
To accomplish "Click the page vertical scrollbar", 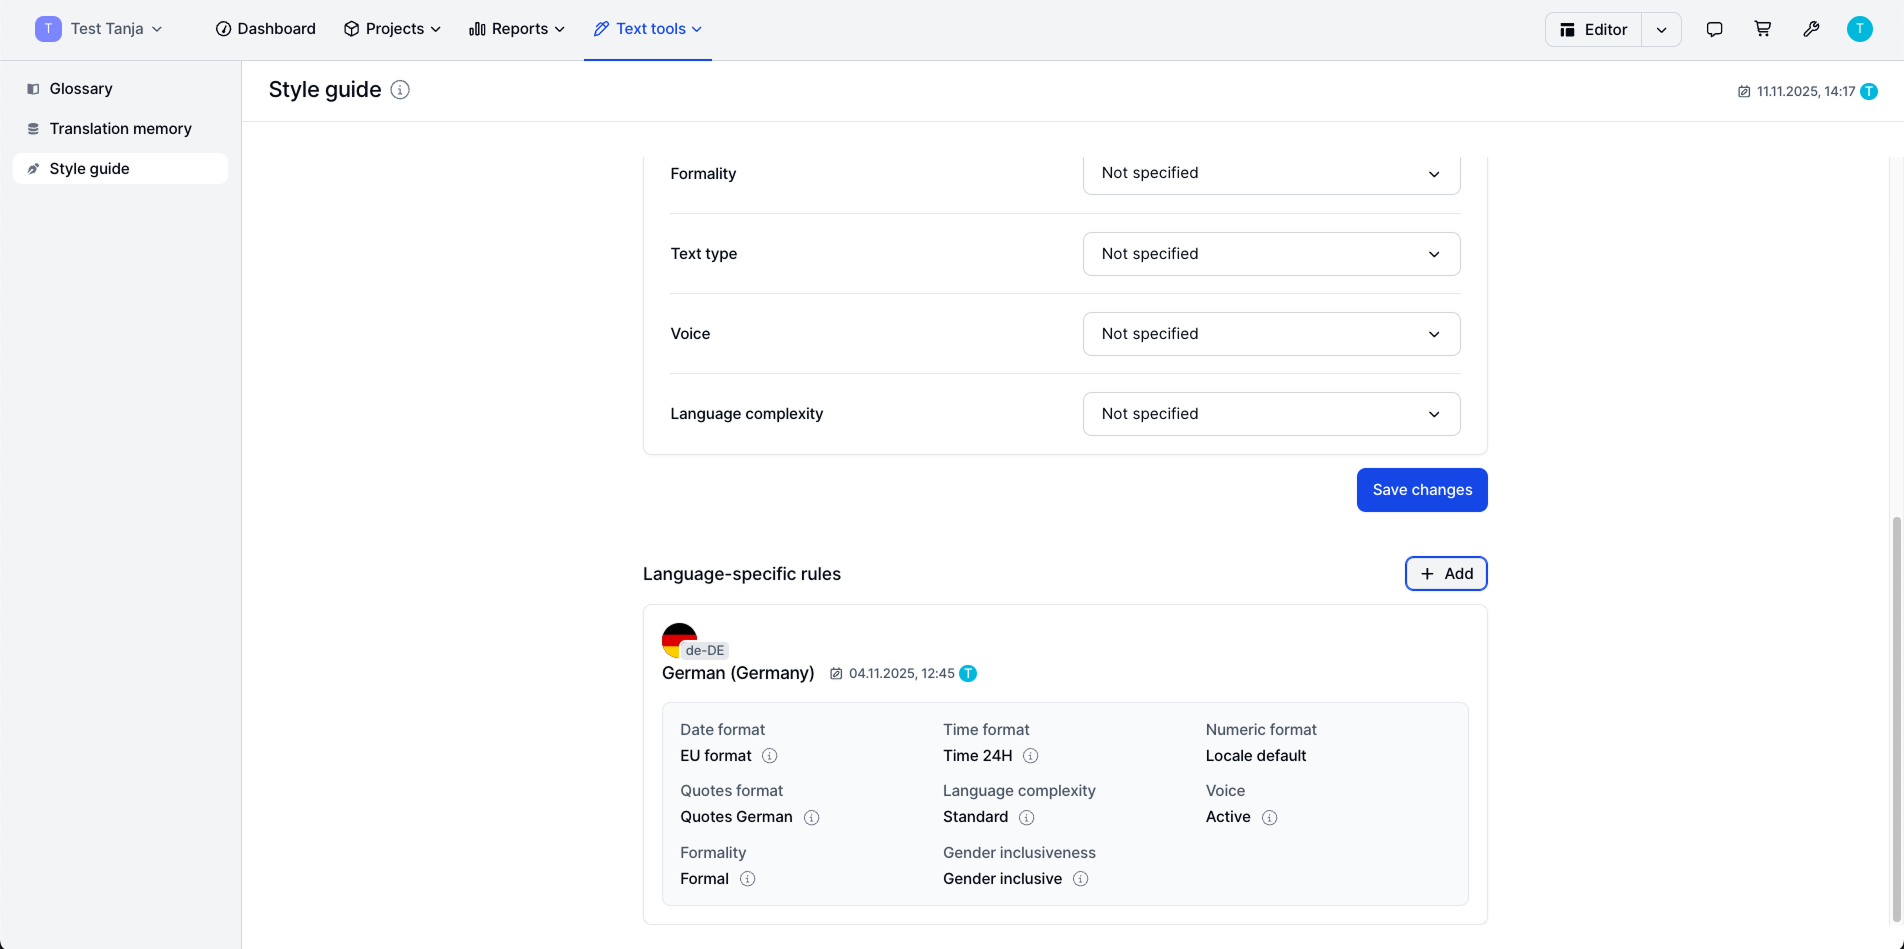I will click(x=1896, y=720).
